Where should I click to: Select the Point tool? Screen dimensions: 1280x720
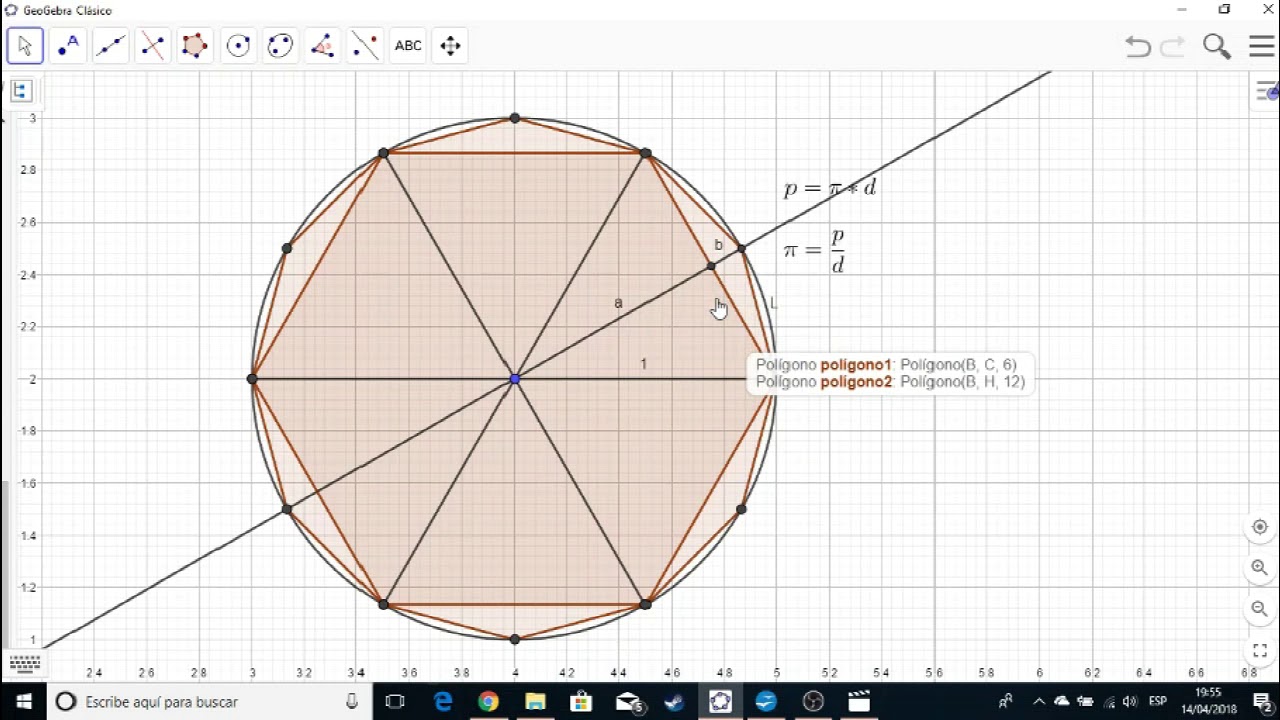tap(68, 45)
